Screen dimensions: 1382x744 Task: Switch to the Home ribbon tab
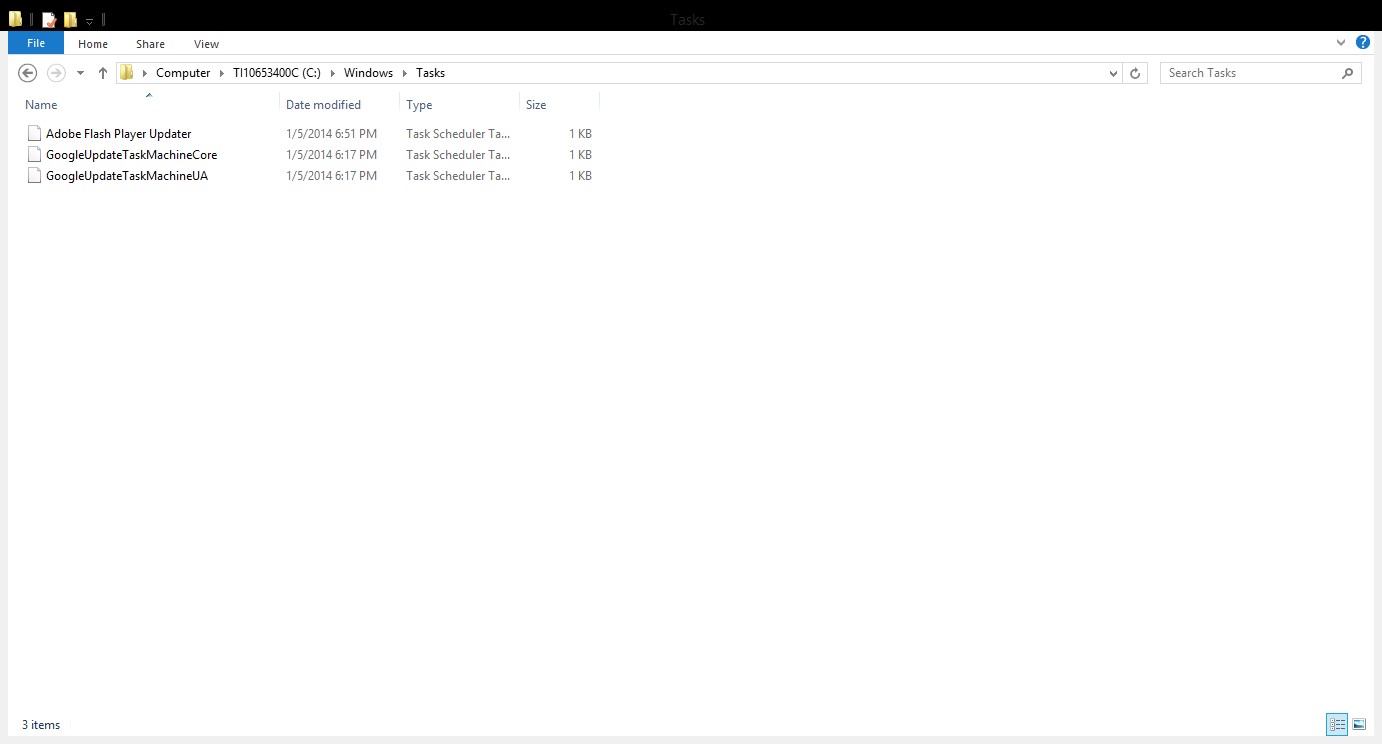point(93,44)
